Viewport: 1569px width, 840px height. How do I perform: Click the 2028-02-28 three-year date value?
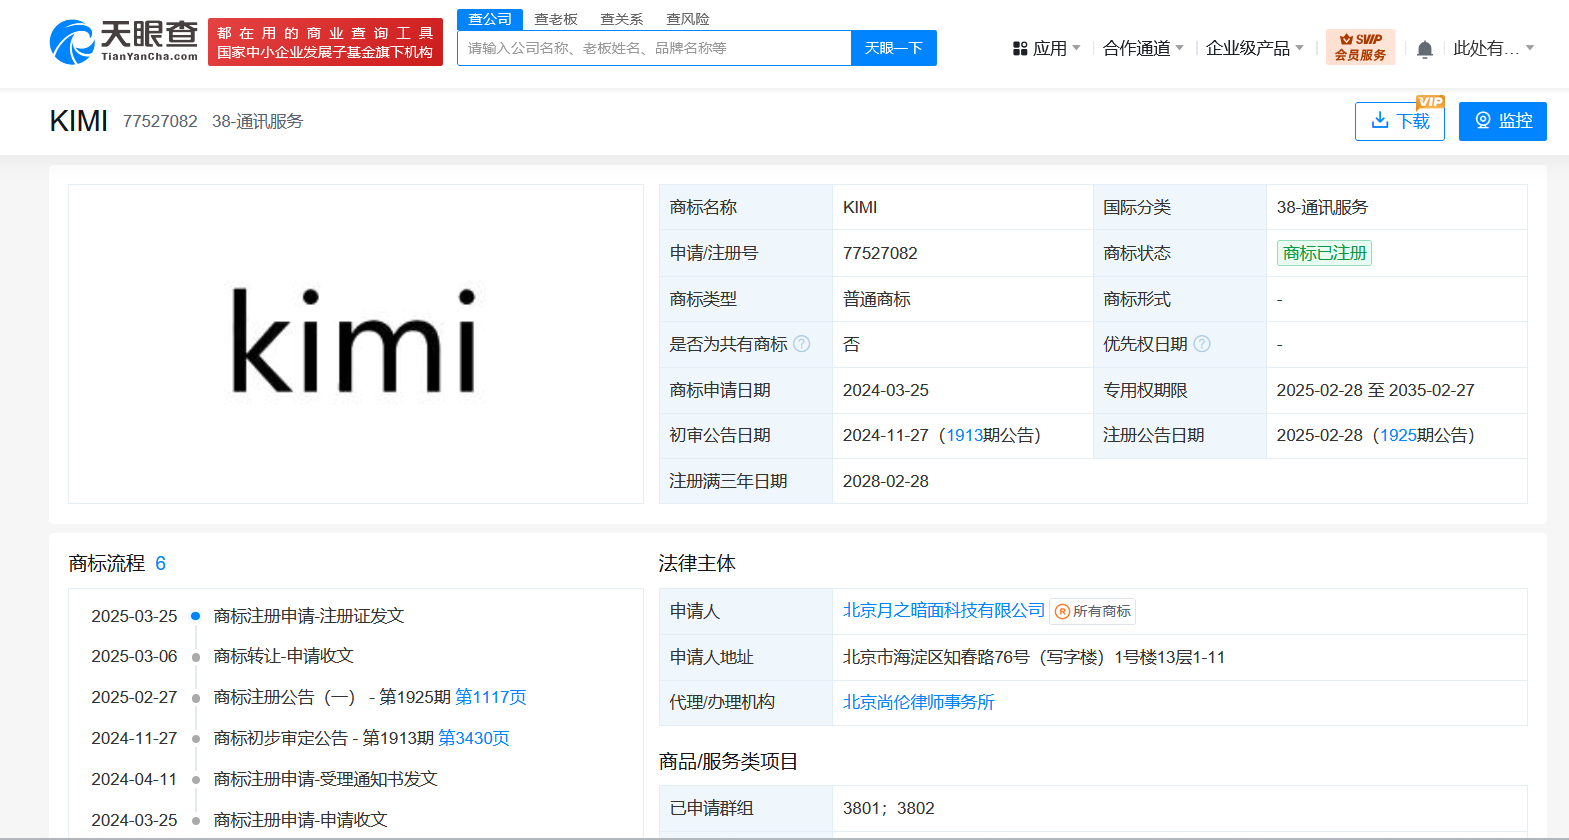[x=886, y=481]
